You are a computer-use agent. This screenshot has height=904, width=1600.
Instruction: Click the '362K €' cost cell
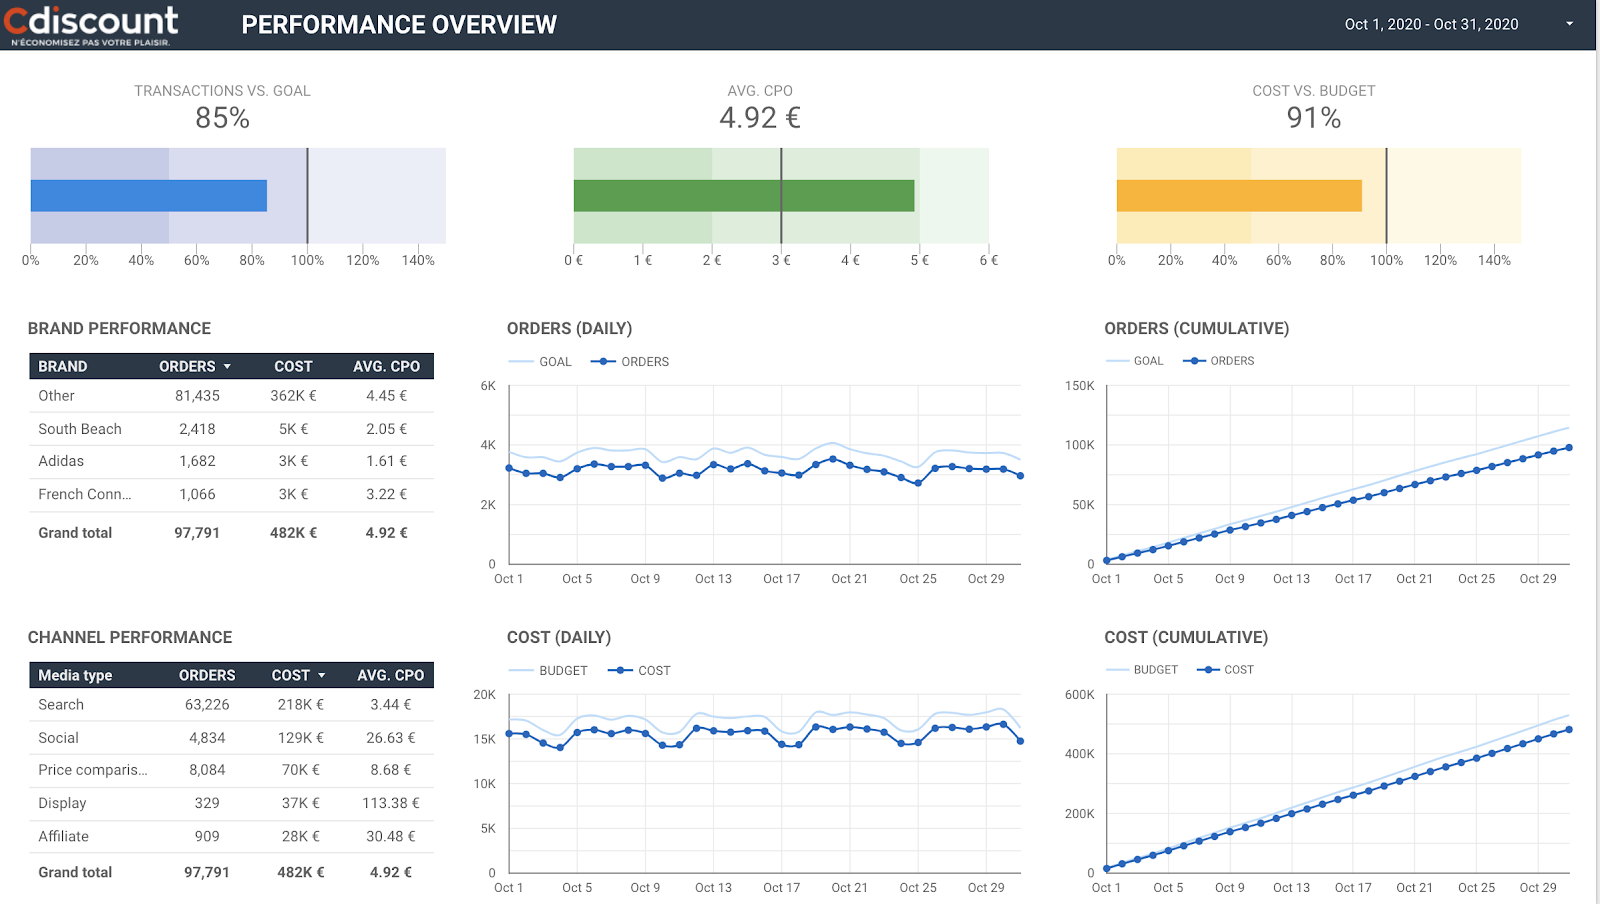point(293,395)
